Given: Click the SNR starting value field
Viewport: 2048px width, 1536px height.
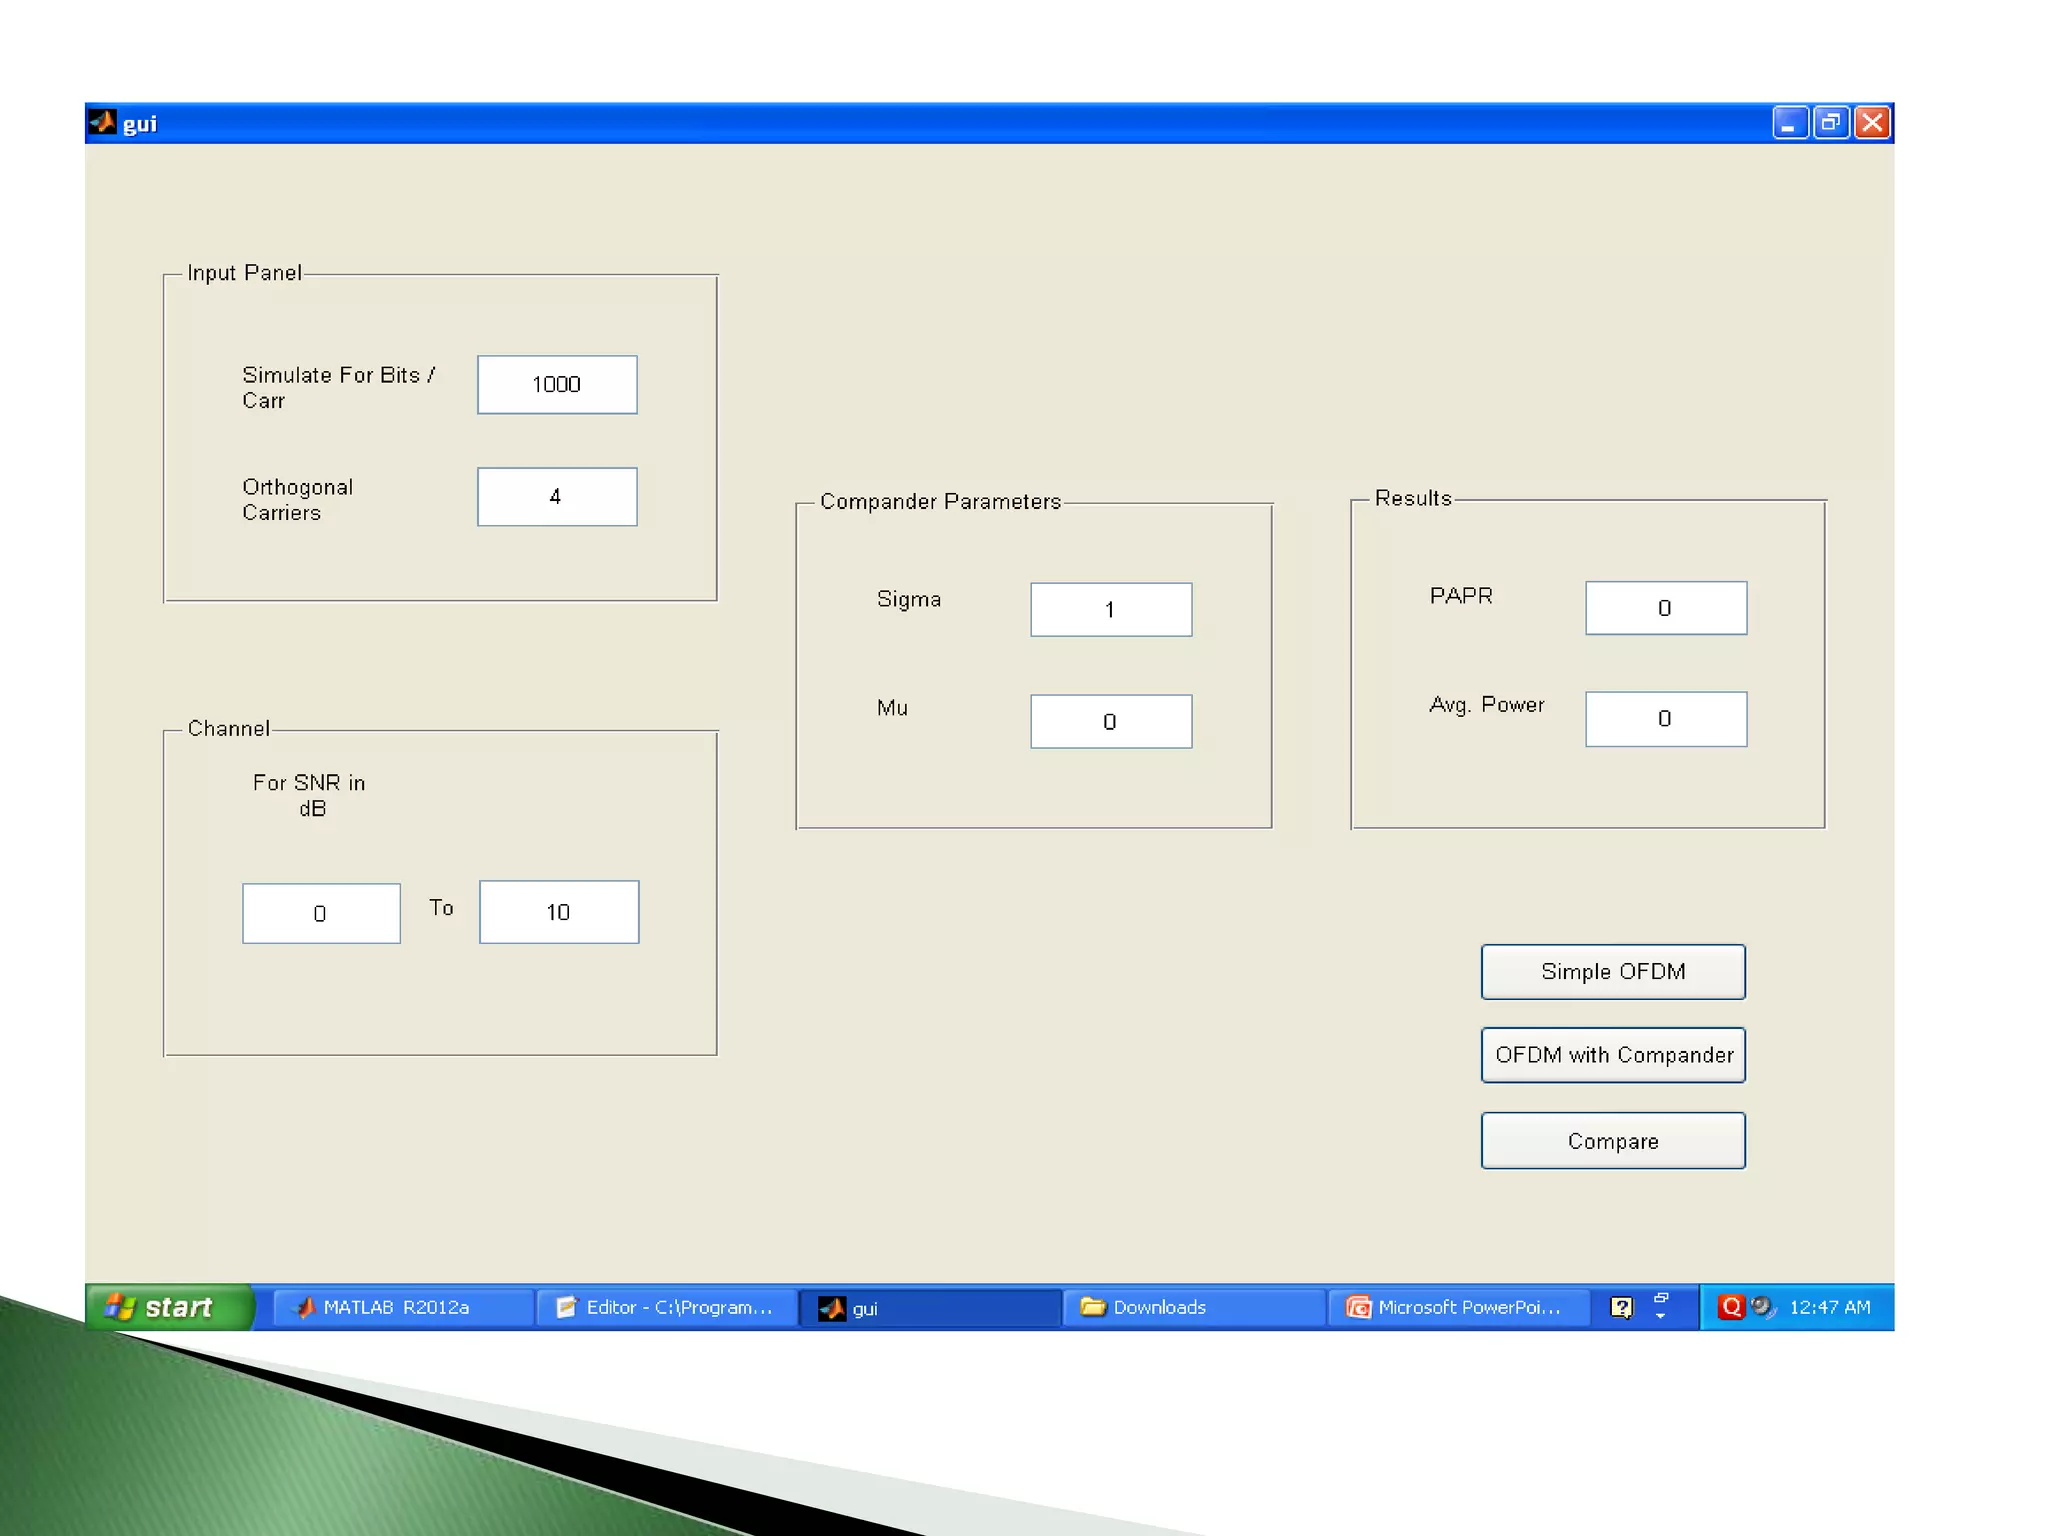Looking at the screenshot, I should pos(321,913).
